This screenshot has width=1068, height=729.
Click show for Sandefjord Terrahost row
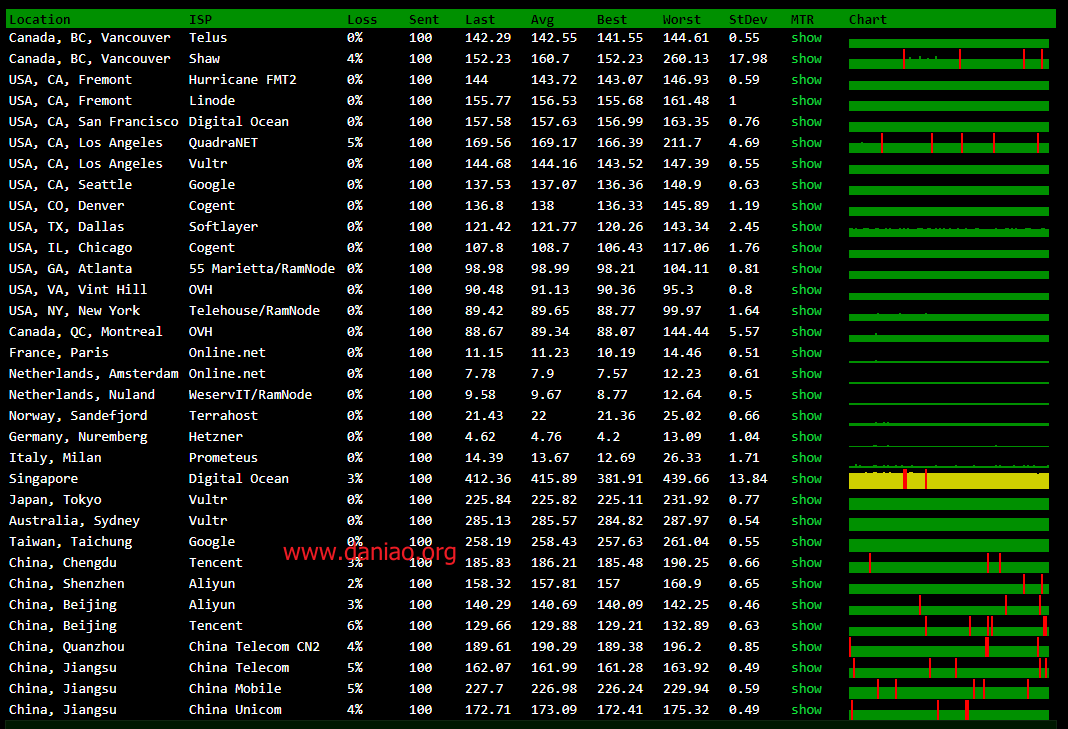(806, 416)
